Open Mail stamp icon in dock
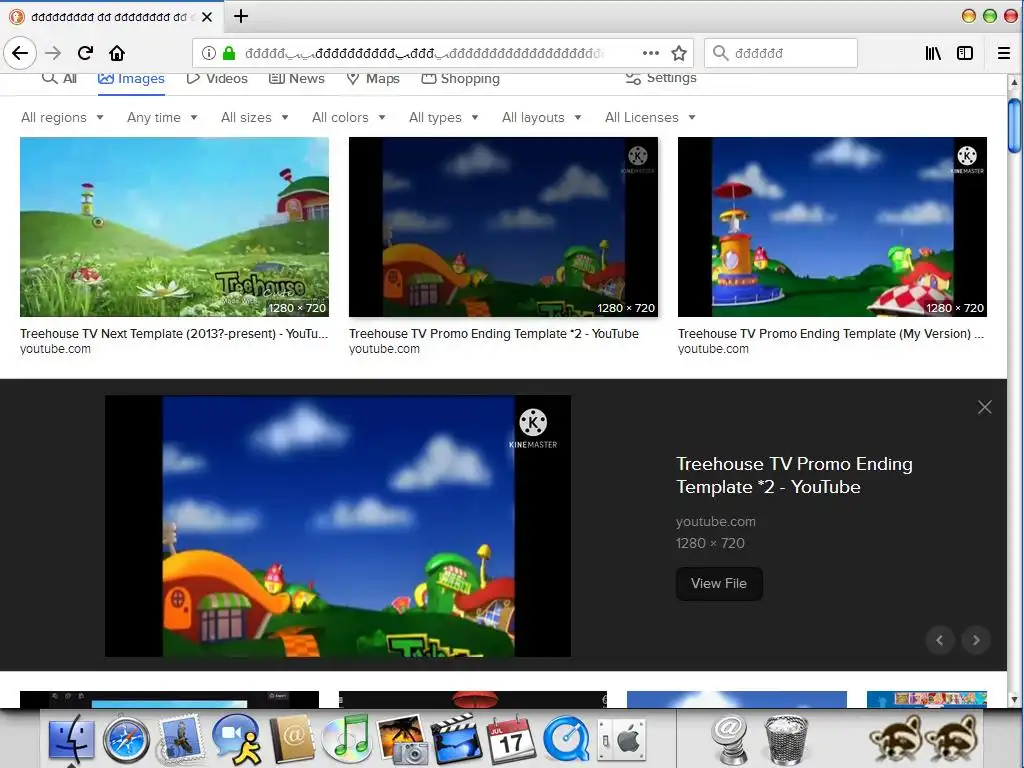The height and width of the screenshot is (768, 1024). 180,739
